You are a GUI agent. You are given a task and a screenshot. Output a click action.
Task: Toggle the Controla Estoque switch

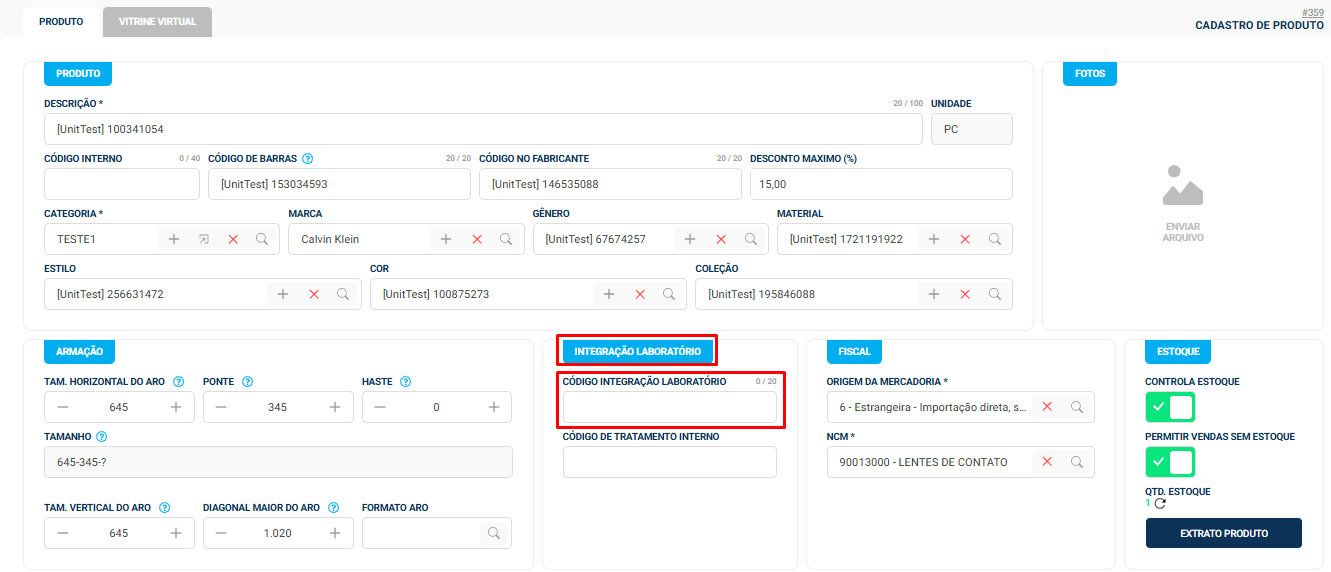tap(1170, 407)
